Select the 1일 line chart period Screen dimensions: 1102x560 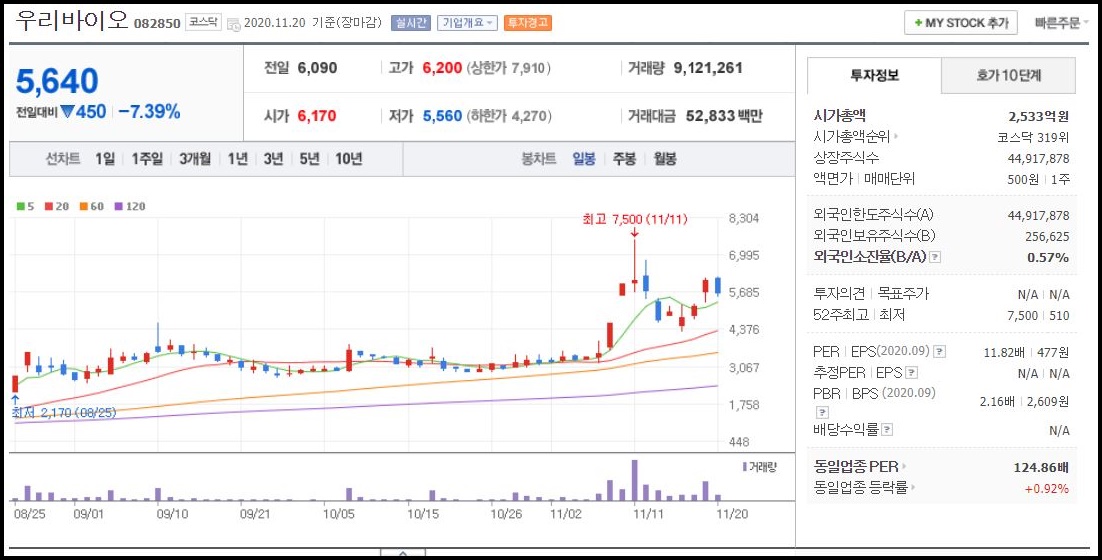pos(105,159)
